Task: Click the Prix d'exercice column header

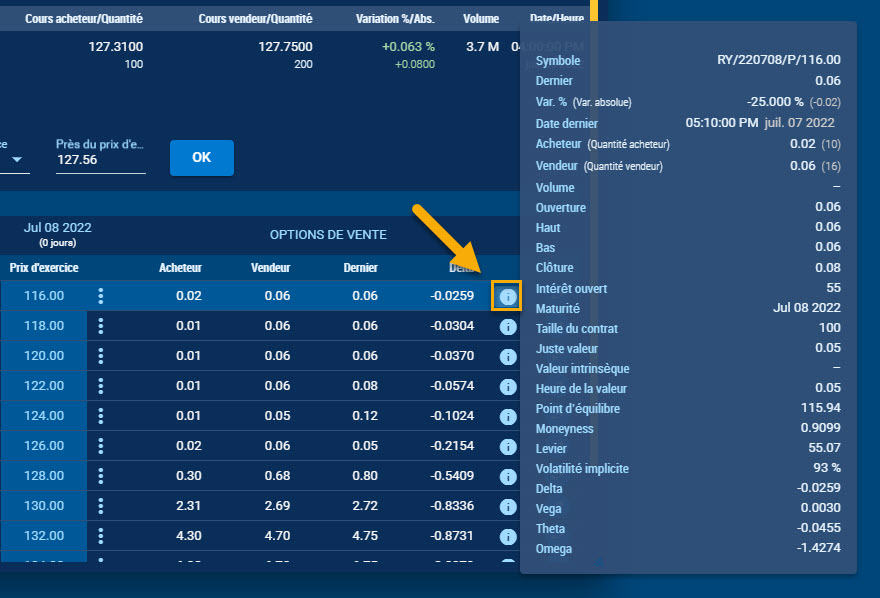Action: [44, 268]
